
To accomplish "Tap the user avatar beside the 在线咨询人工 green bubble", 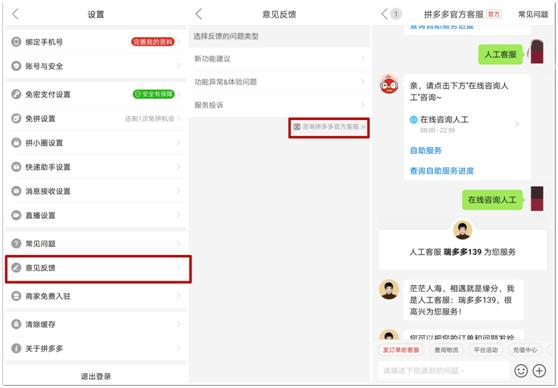I will (537, 198).
